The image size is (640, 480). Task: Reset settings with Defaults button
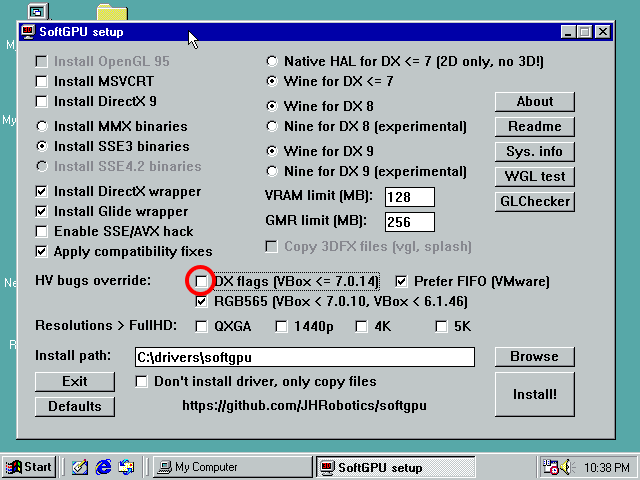click(x=75, y=407)
